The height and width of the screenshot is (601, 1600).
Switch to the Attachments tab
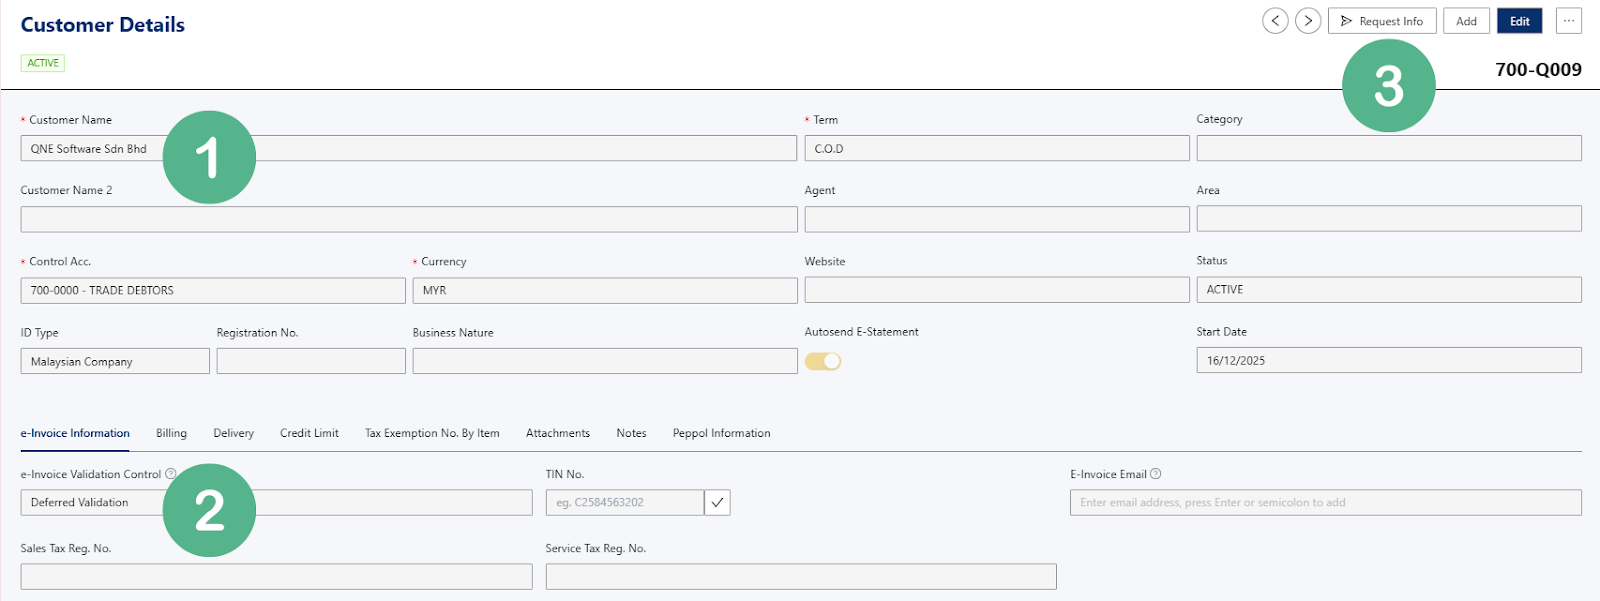[557, 433]
